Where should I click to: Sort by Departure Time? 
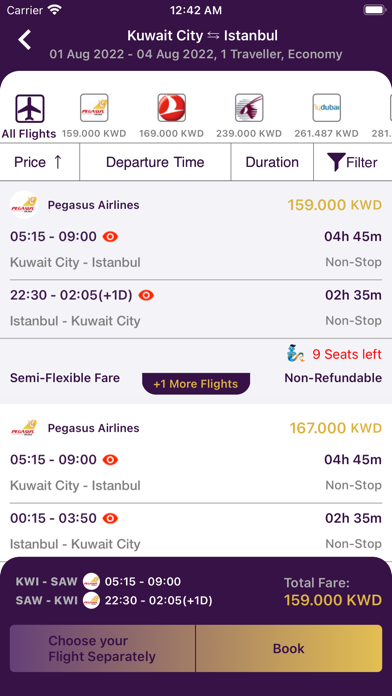[x=155, y=162]
